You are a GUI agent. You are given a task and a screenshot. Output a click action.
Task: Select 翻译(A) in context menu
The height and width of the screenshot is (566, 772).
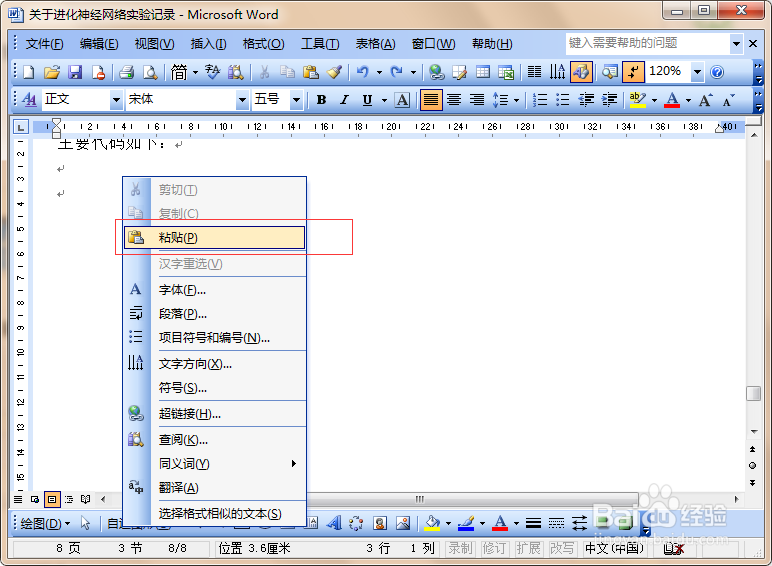(x=215, y=488)
